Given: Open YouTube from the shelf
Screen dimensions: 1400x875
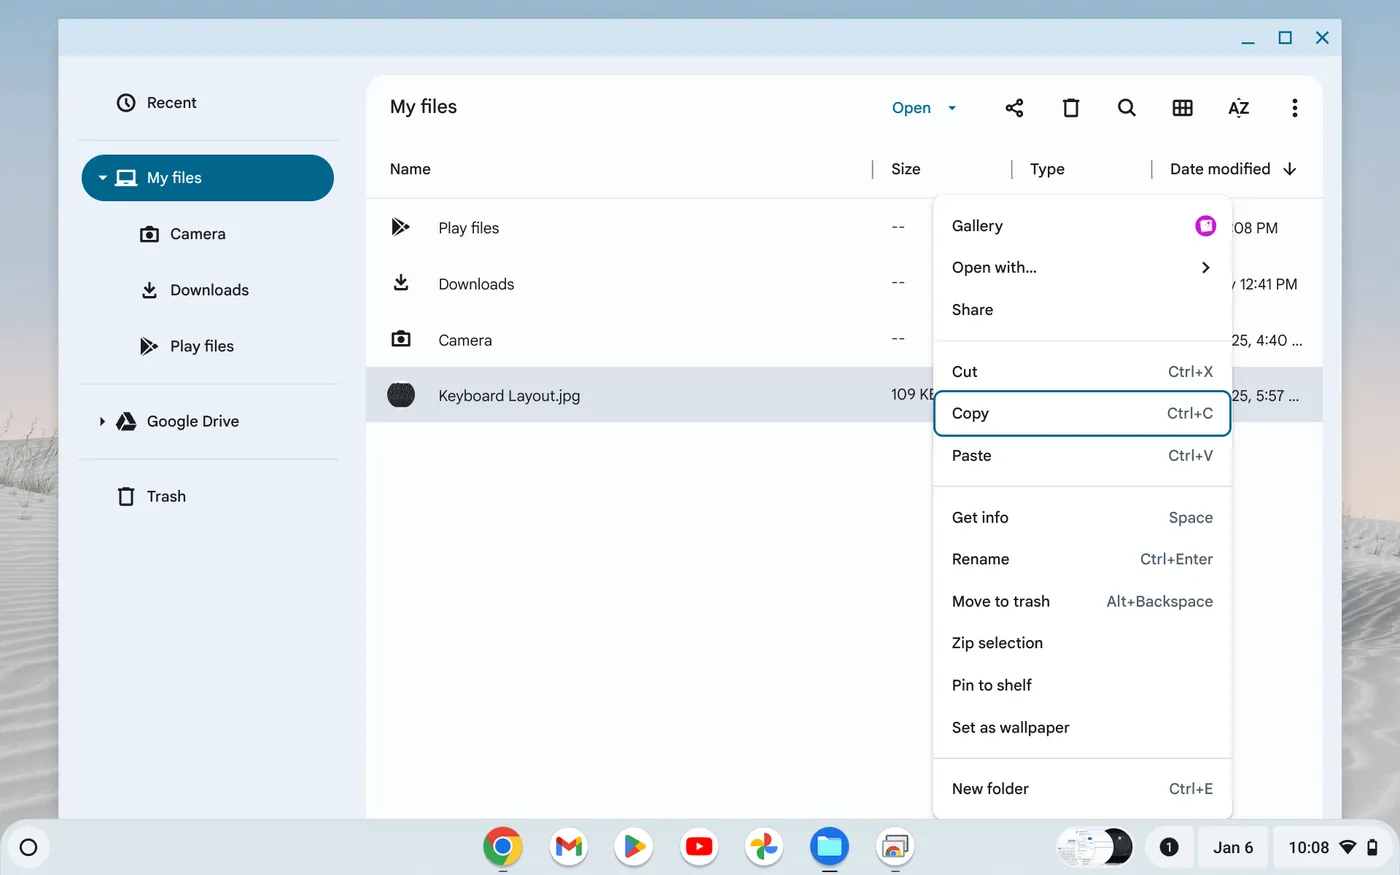Looking at the screenshot, I should (x=699, y=847).
